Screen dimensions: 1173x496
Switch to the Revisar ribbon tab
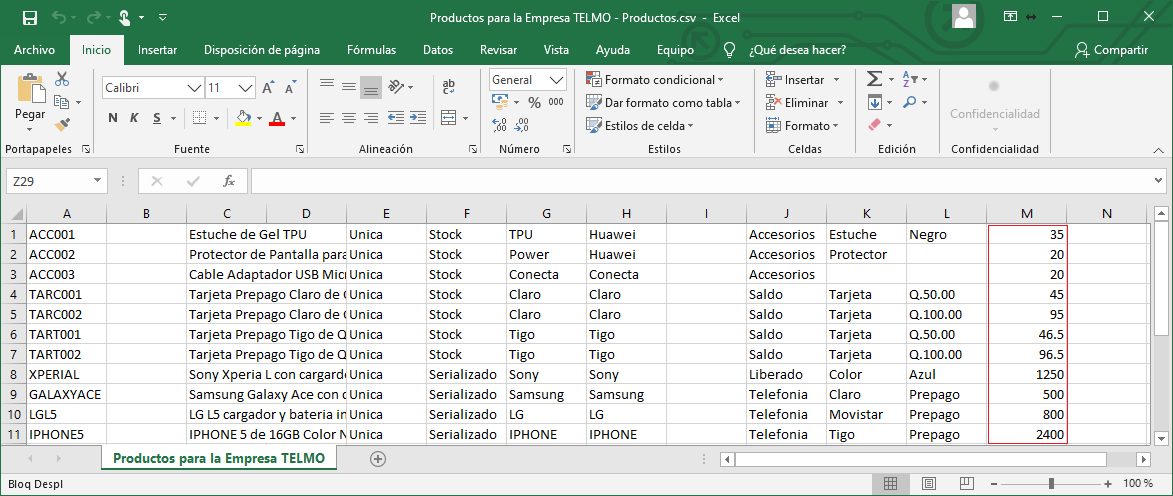click(498, 50)
